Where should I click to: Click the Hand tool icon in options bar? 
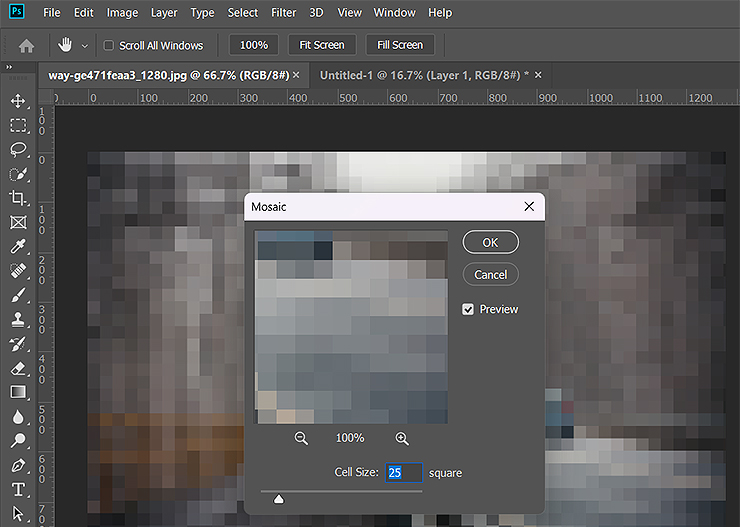[x=65, y=45]
